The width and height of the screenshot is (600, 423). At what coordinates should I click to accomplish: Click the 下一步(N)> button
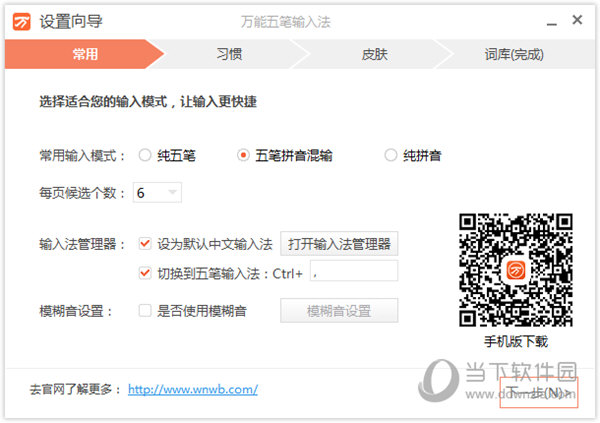tap(539, 393)
